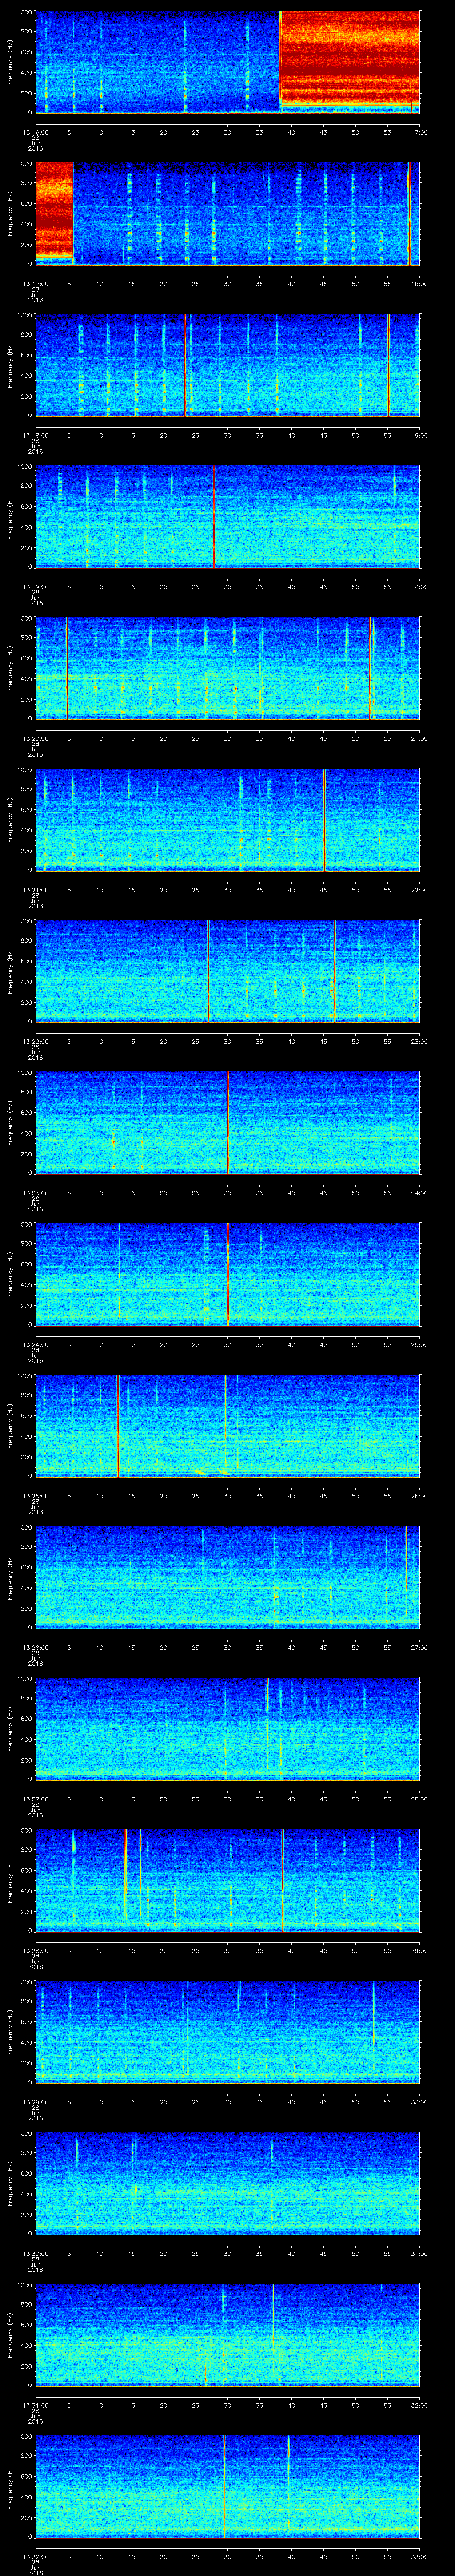Select the spectrogram panel starting at 13:22:00
Screen dimensions: 455x2576
228,971
